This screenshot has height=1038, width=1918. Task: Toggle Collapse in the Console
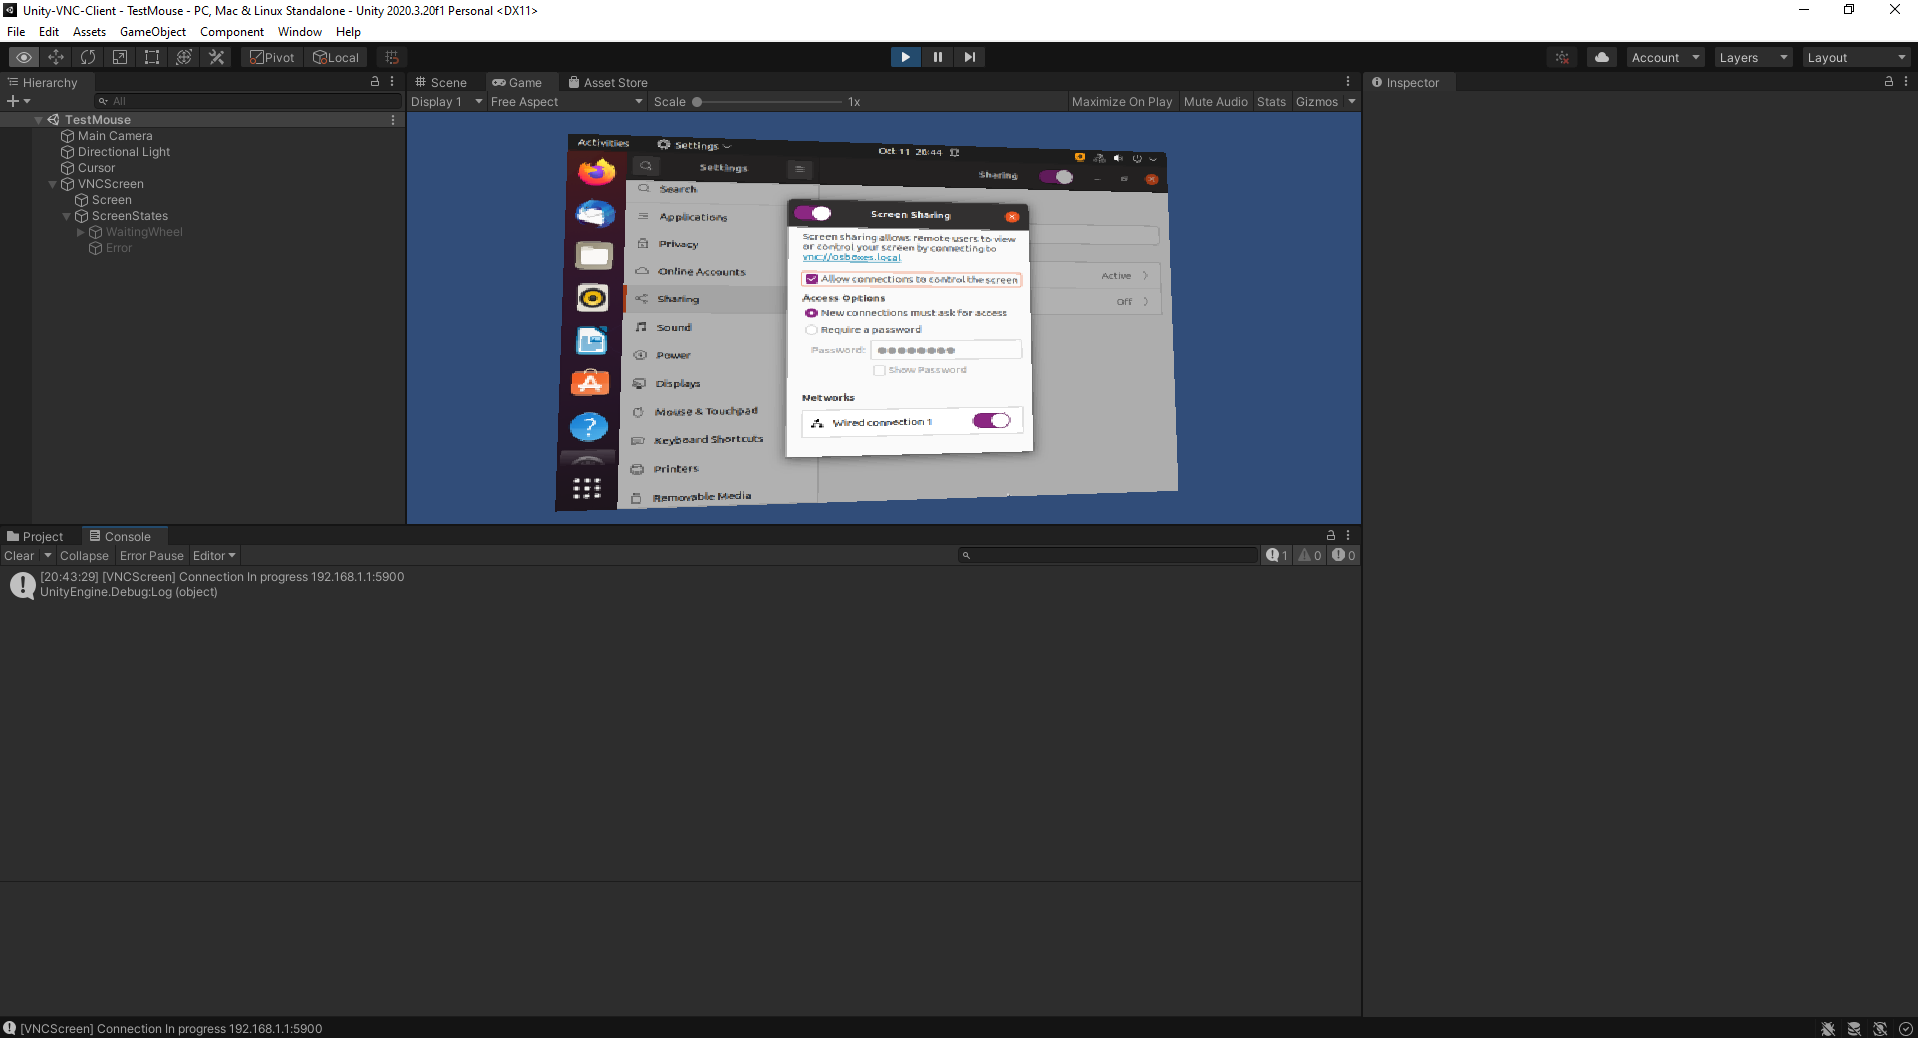84,556
